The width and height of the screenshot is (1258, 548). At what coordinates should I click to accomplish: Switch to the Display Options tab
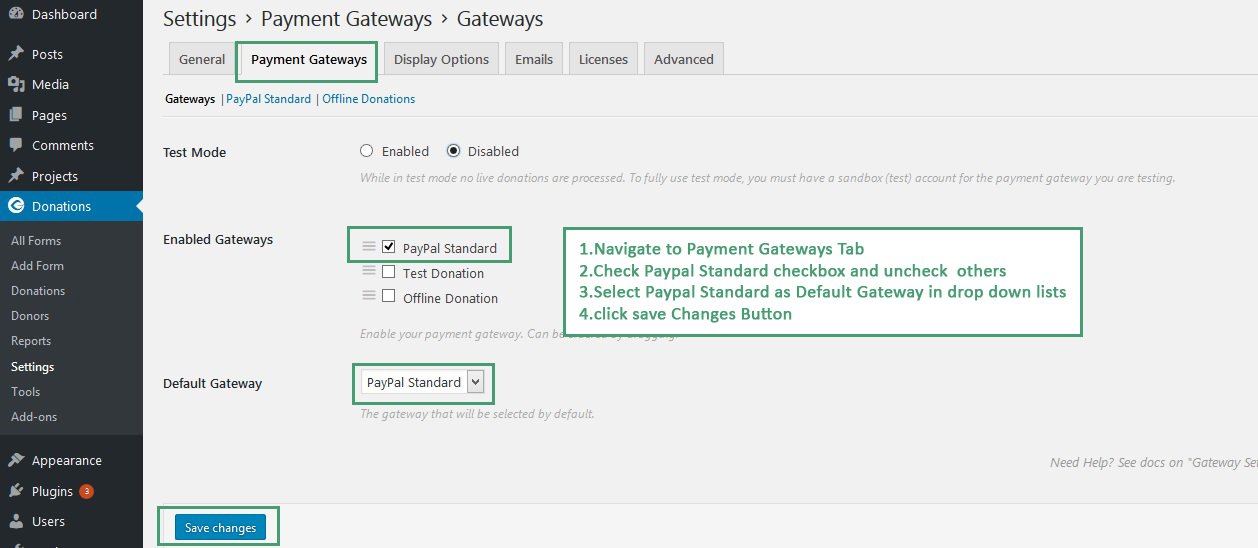(441, 59)
